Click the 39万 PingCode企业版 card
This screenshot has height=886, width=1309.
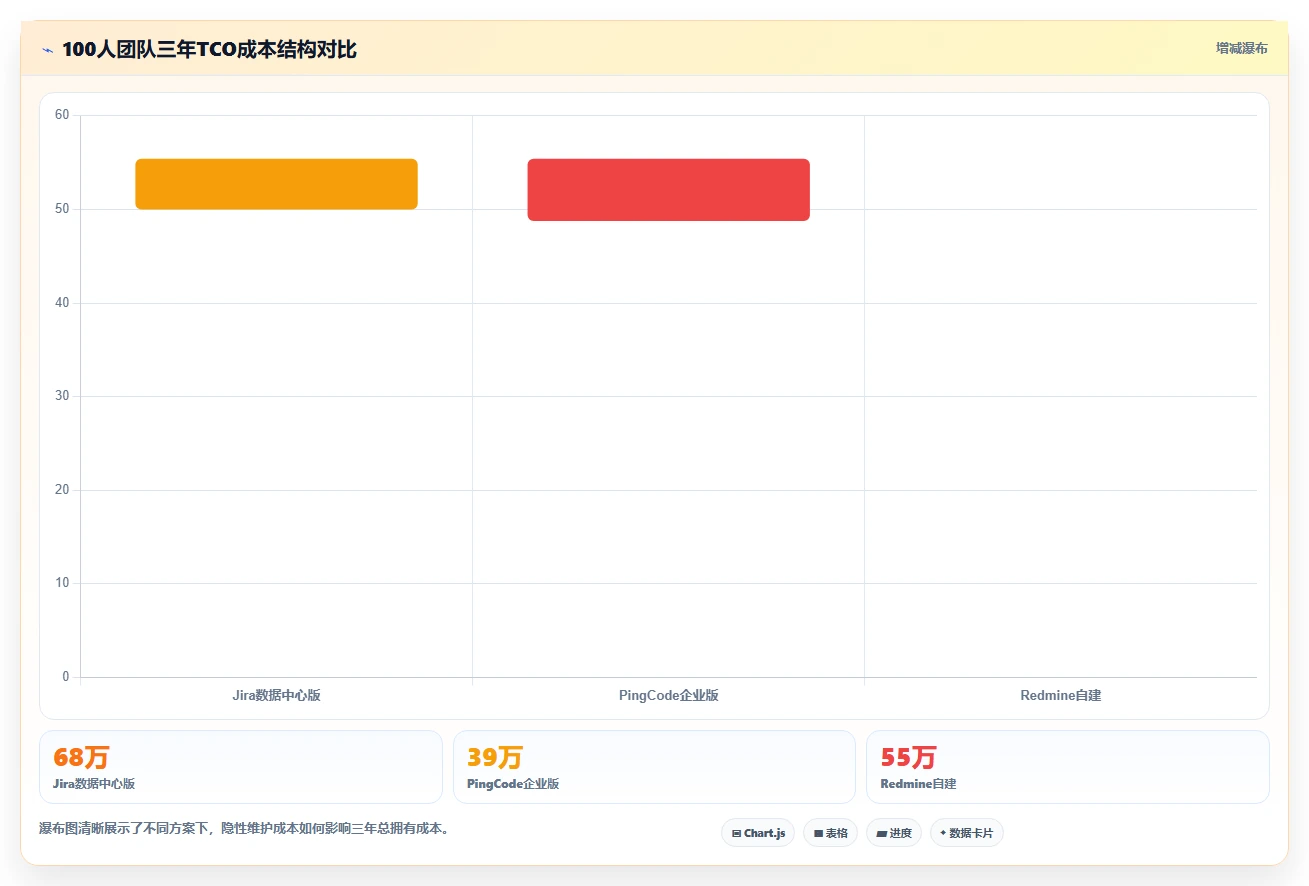coord(654,767)
